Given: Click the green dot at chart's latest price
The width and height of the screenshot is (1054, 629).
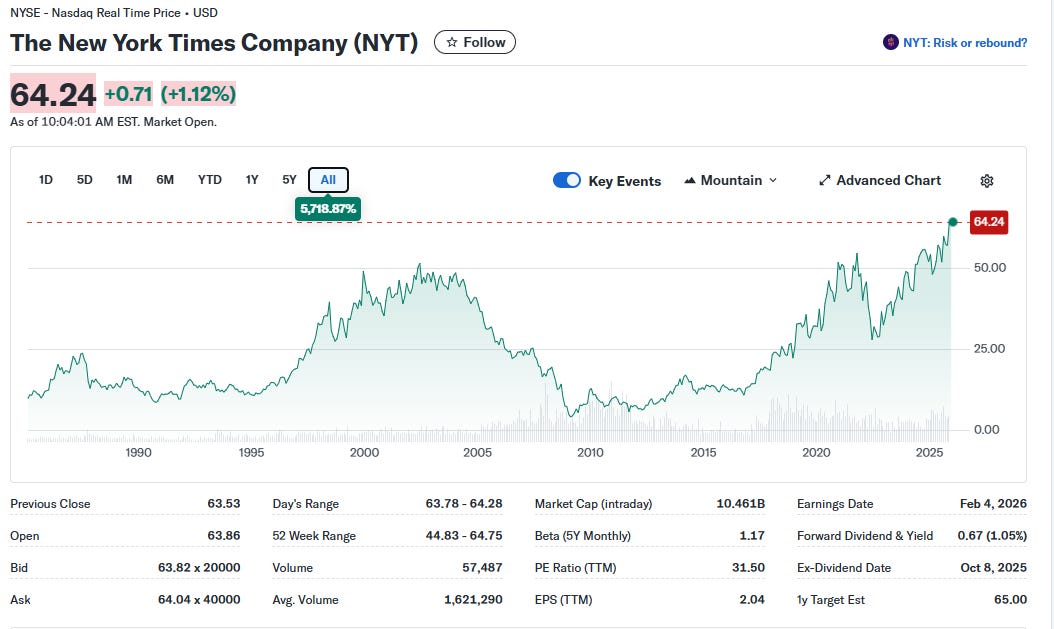Looking at the screenshot, I should click(x=952, y=222).
